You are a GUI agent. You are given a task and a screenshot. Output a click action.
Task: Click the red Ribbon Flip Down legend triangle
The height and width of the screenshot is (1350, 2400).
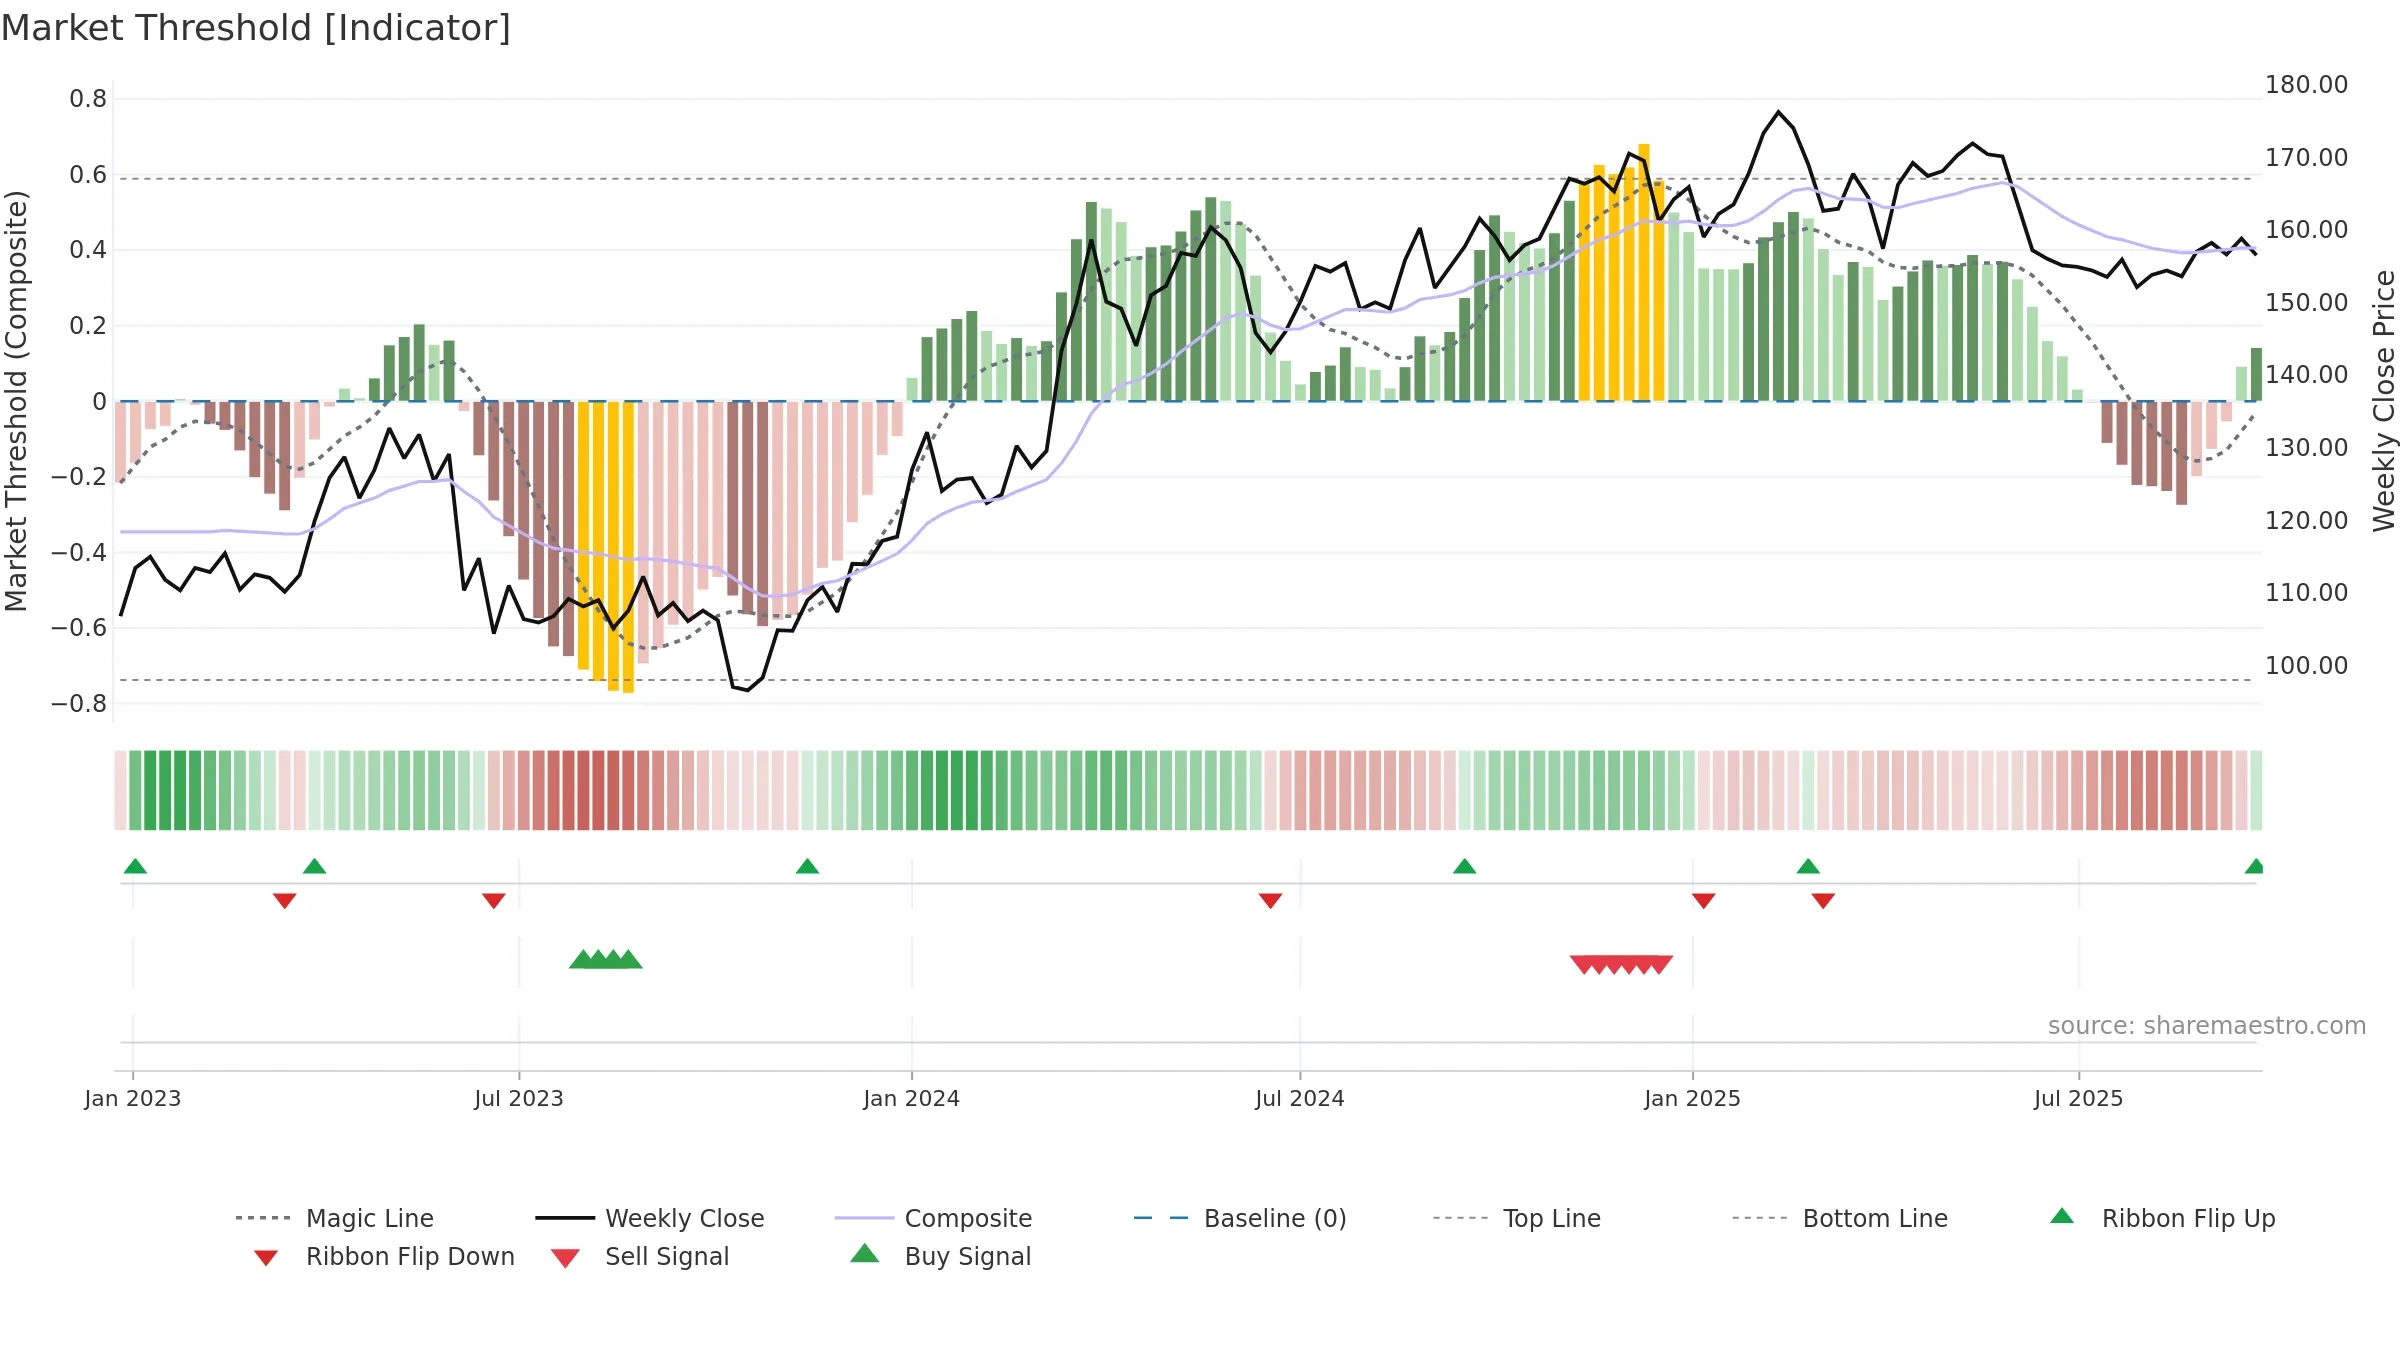(266, 1257)
